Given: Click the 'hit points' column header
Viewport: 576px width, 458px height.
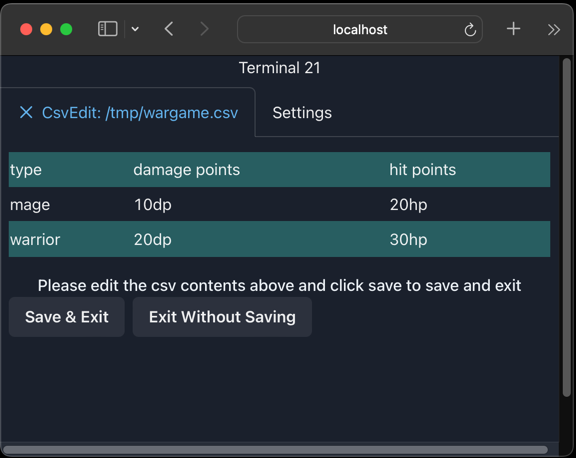Looking at the screenshot, I should click(422, 170).
